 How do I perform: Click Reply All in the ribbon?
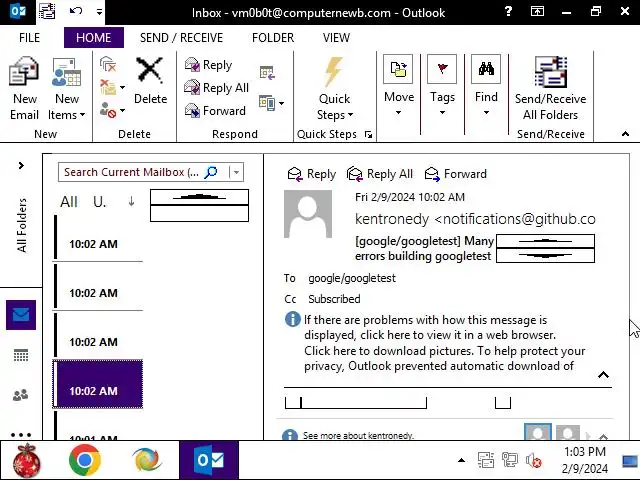216,87
